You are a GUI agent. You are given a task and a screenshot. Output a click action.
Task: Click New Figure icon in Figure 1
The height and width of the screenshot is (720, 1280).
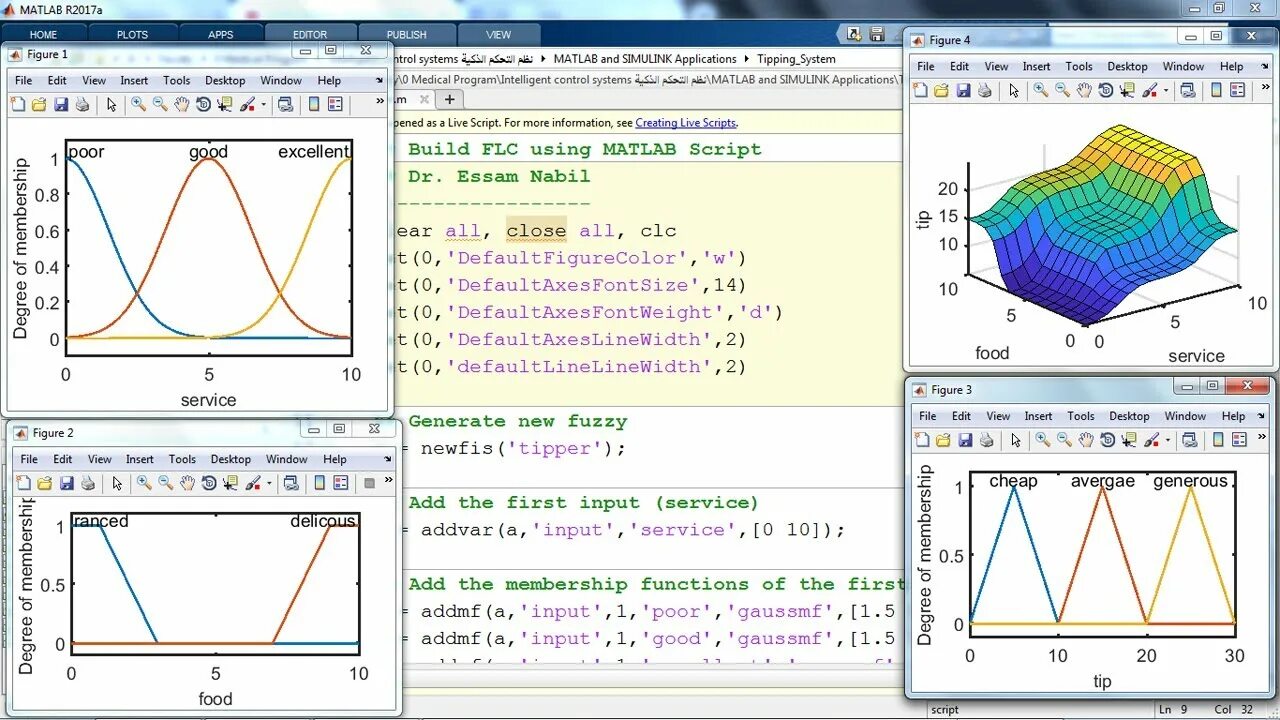[17, 104]
